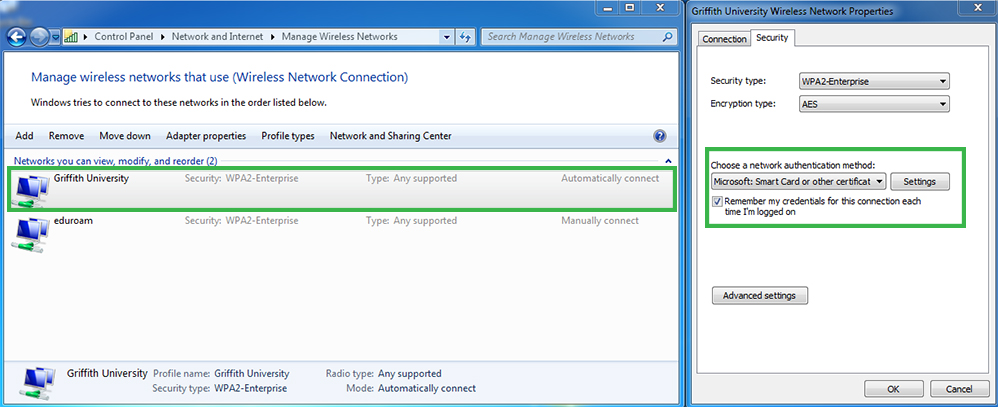Click Move down in the toolbar
Image resolution: width=998 pixels, height=407 pixels.
coord(125,136)
